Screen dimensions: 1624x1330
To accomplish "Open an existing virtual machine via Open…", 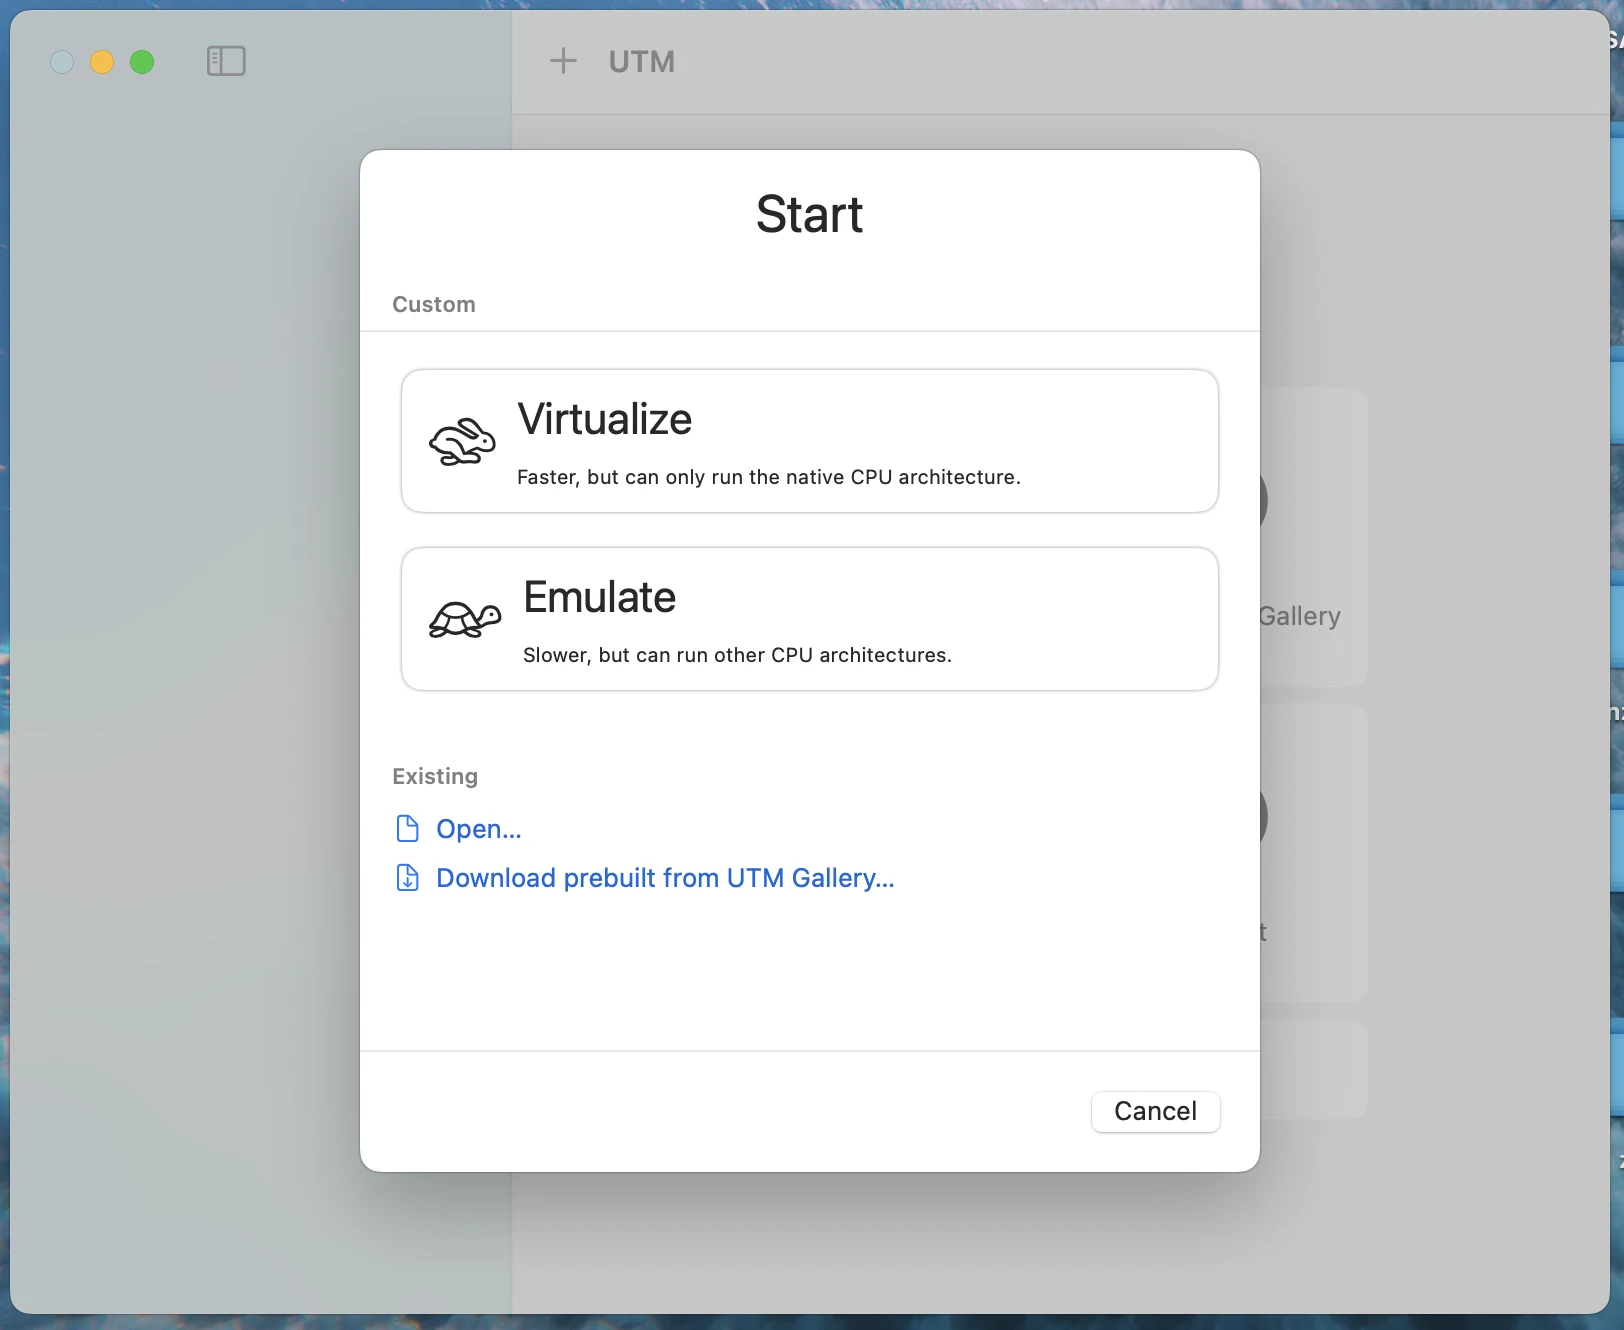I will pos(478,829).
